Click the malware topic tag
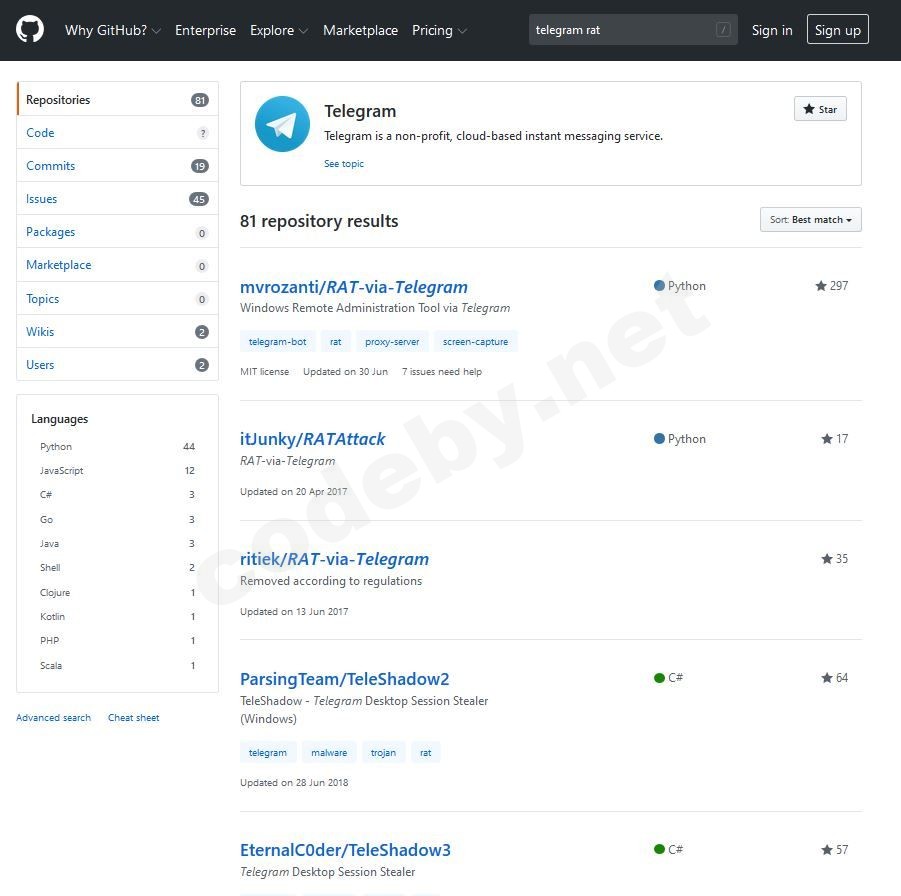Viewport: 901px width, 896px height. pyautogui.click(x=329, y=752)
